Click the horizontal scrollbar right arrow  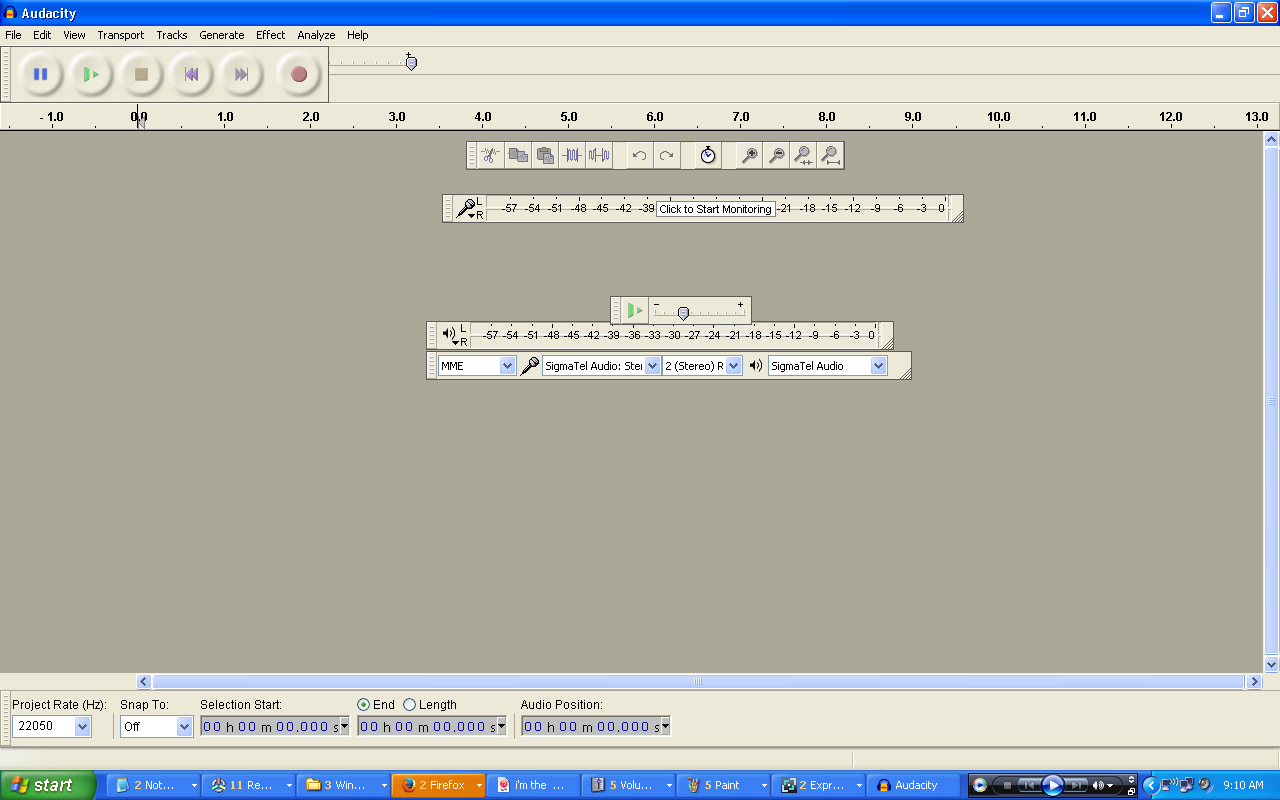tap(1254, 681)
